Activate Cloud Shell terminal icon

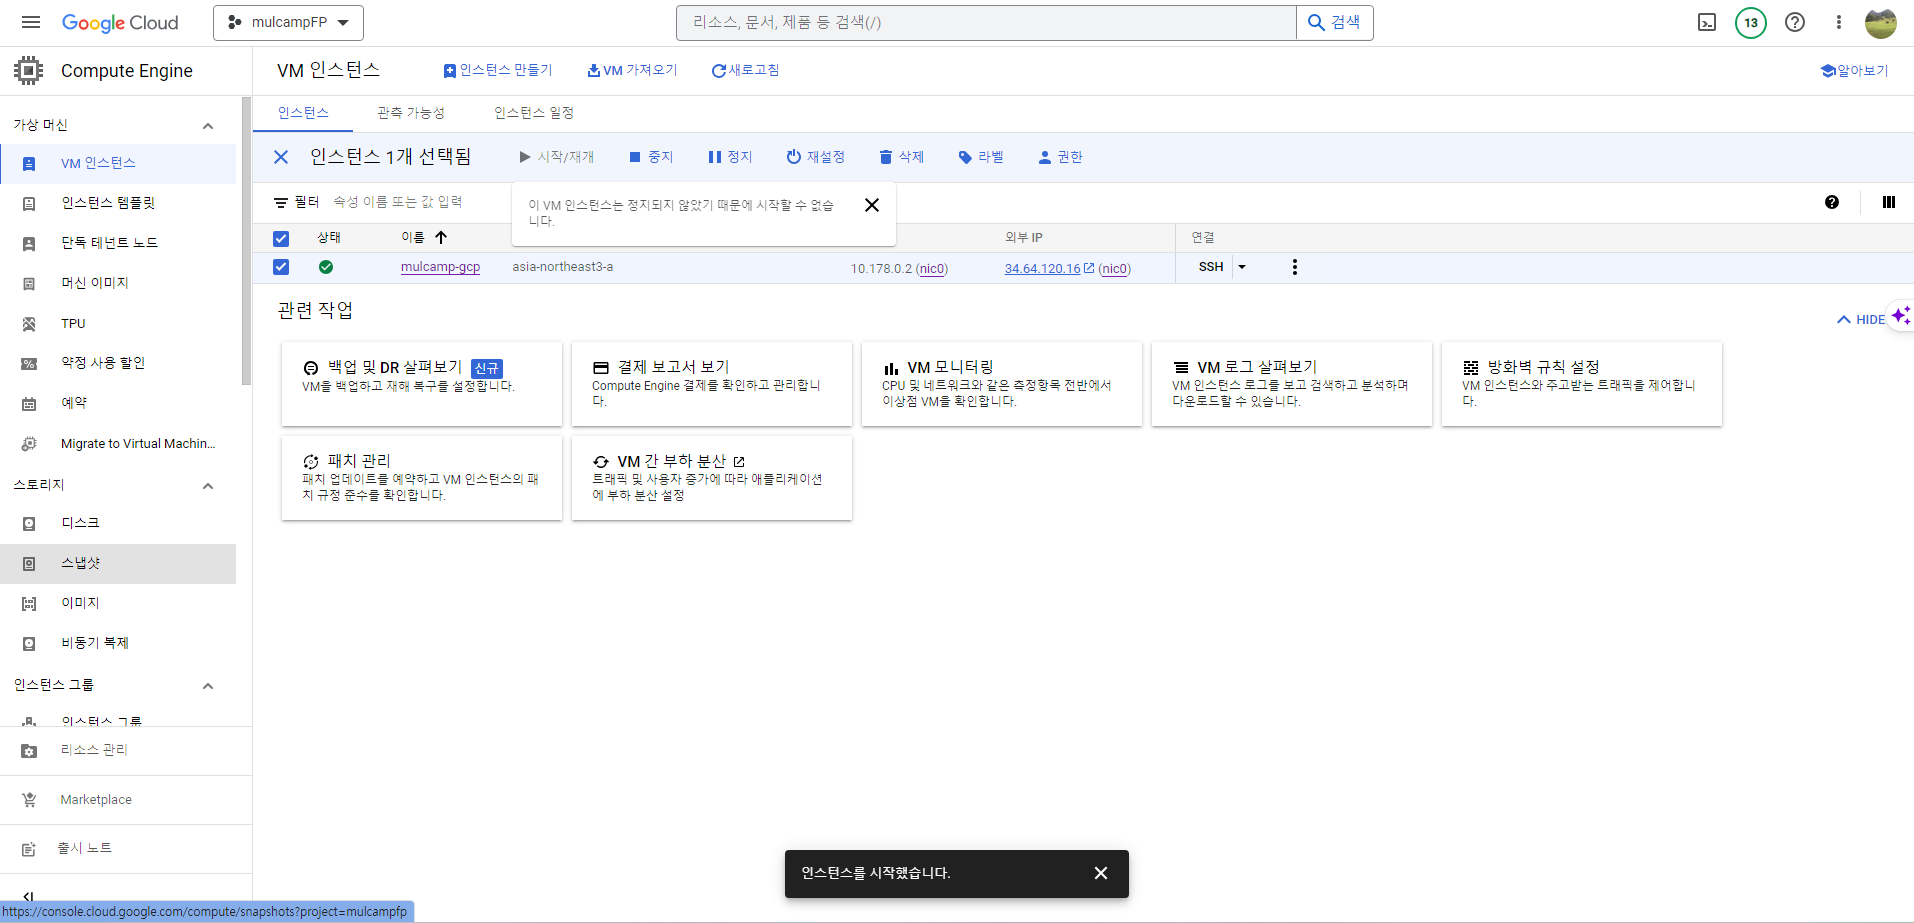1707,22
